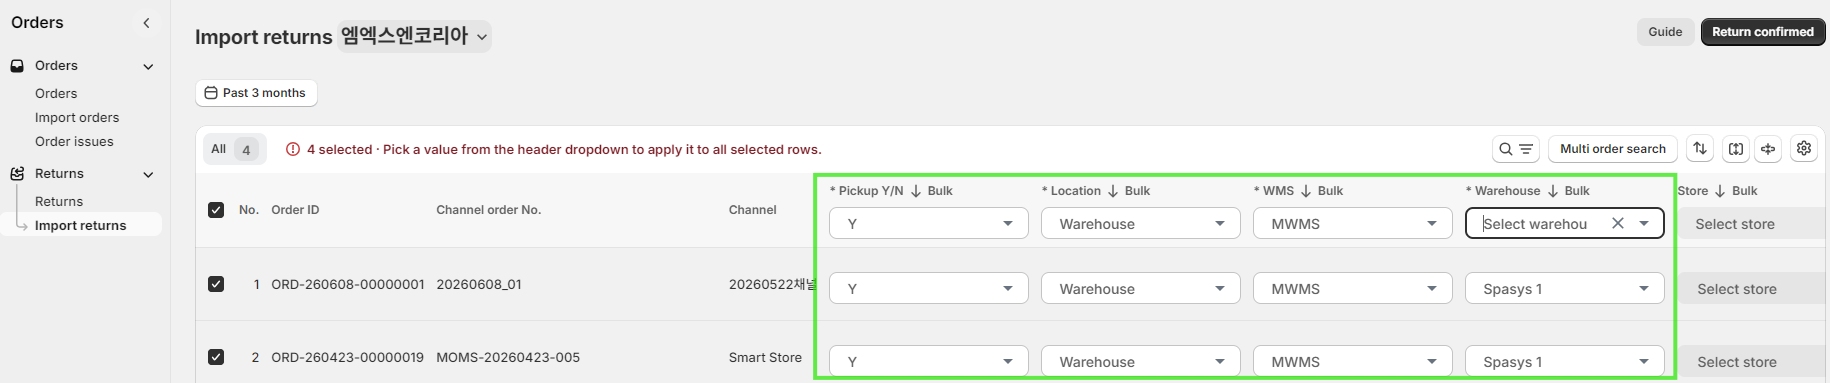
Task: Click the Returns section icon in sidebar
Action: pyautogui.click(x=17, y=174)
